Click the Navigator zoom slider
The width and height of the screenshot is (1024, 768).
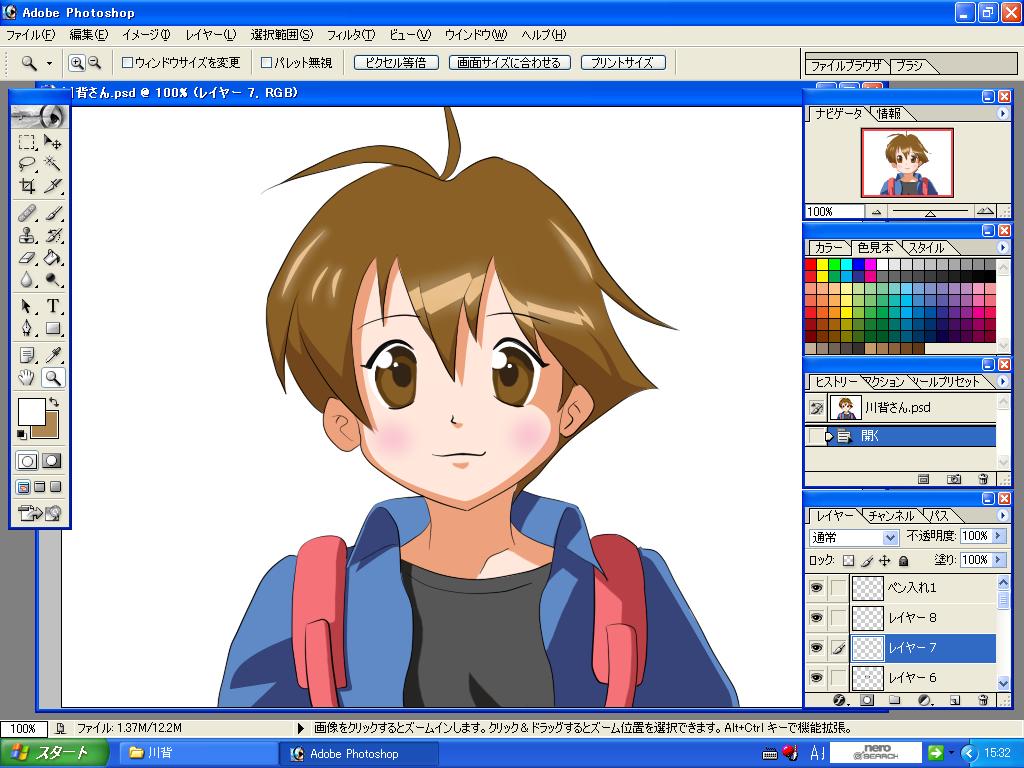(930, 212)
